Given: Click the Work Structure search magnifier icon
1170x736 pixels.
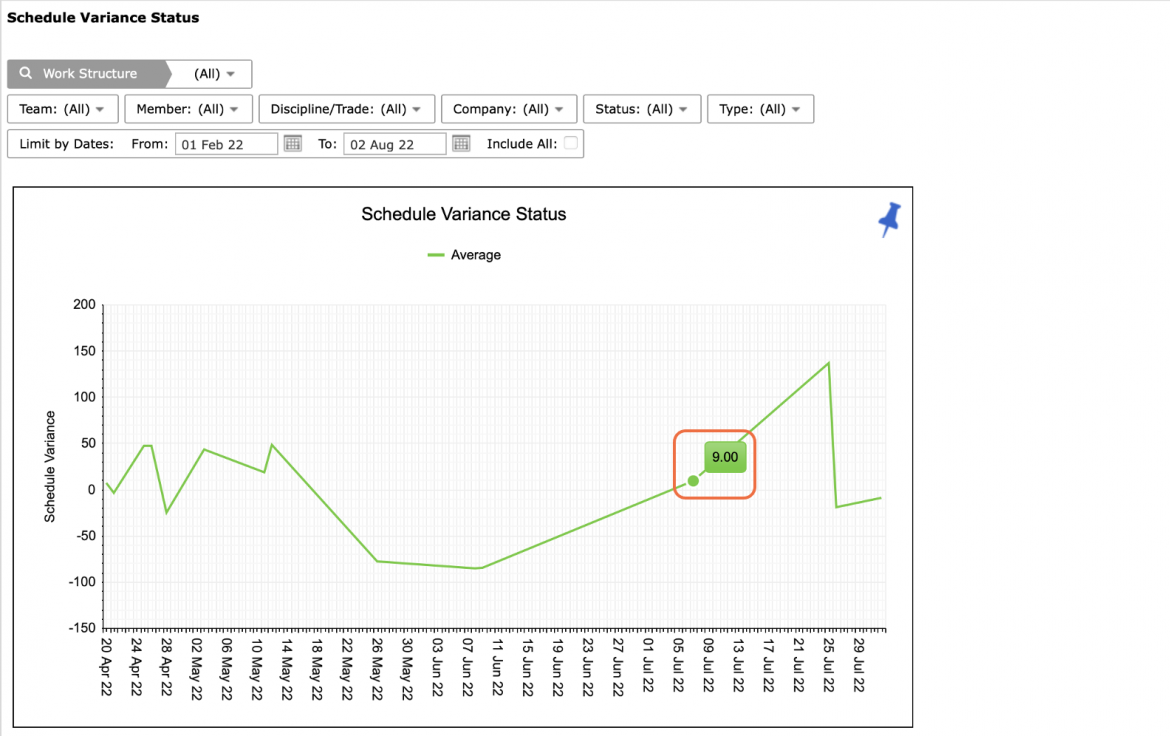Looking at the screenshot, I should pos(26,73).
